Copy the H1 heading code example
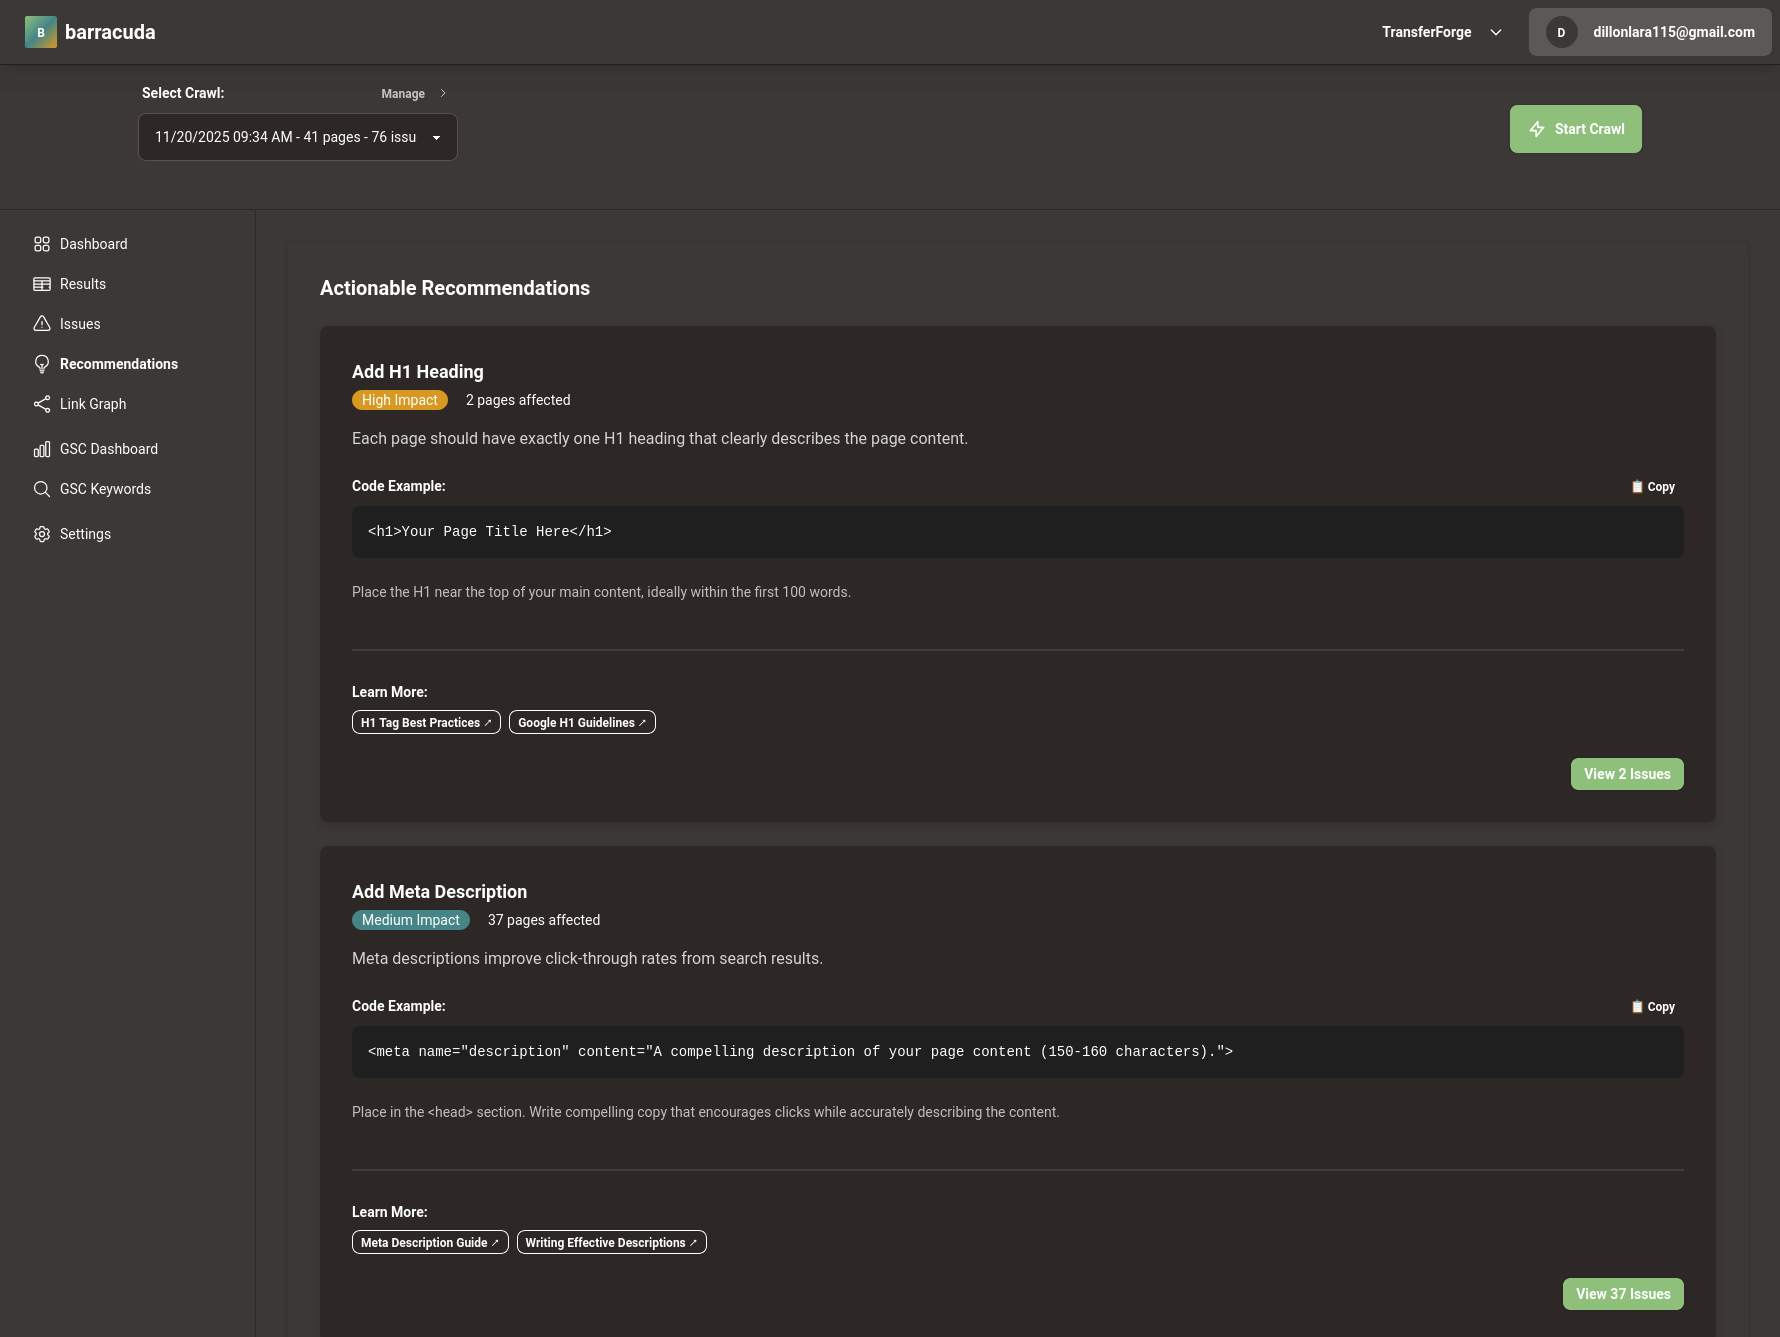This screenshot has height=1337, width=1780. [x=1651, y=486]
